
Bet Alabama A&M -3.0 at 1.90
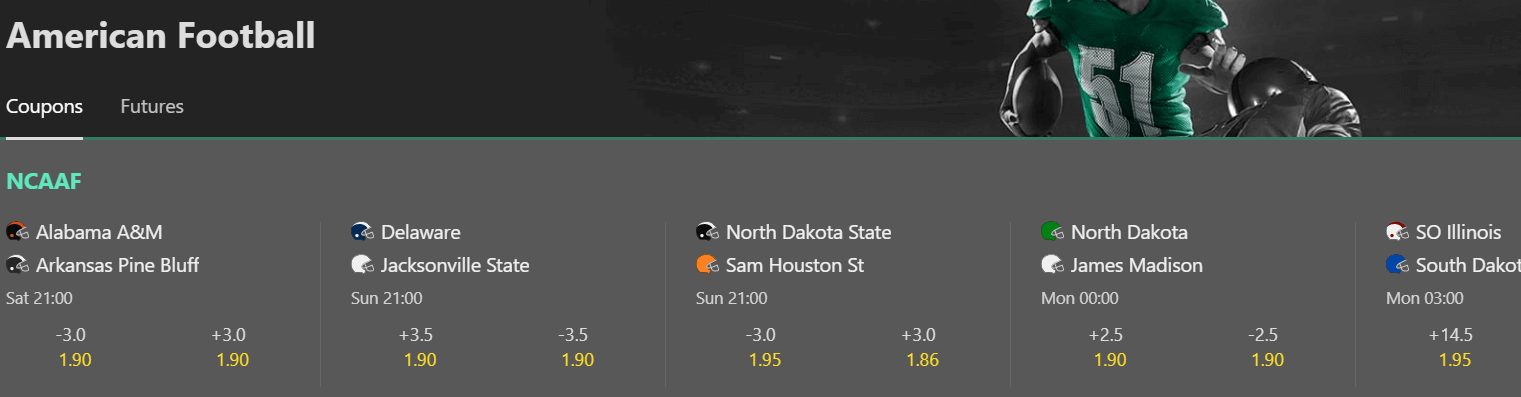[x=75, y=347]
